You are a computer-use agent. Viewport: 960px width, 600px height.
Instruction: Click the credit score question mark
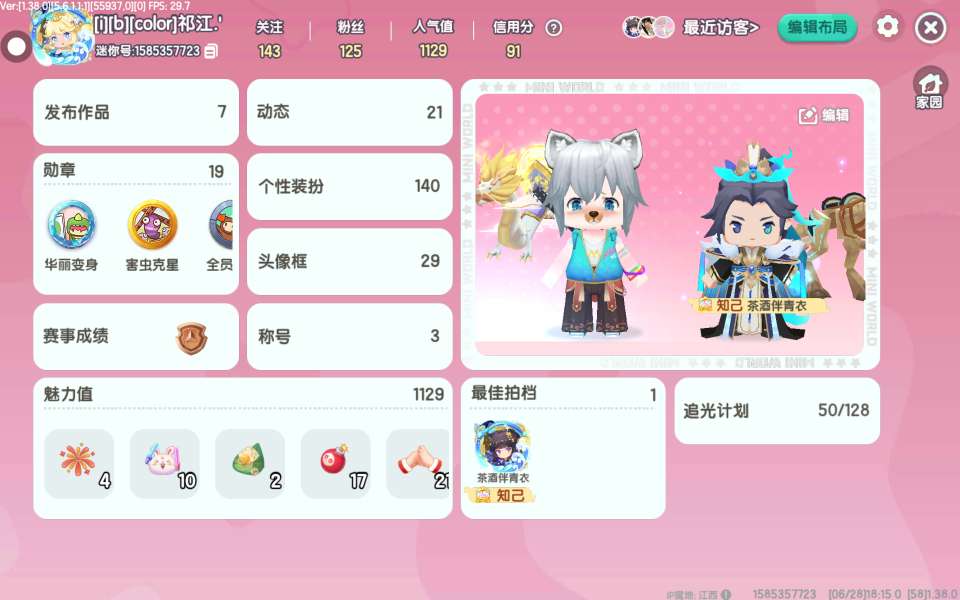(x=553, y=28)
